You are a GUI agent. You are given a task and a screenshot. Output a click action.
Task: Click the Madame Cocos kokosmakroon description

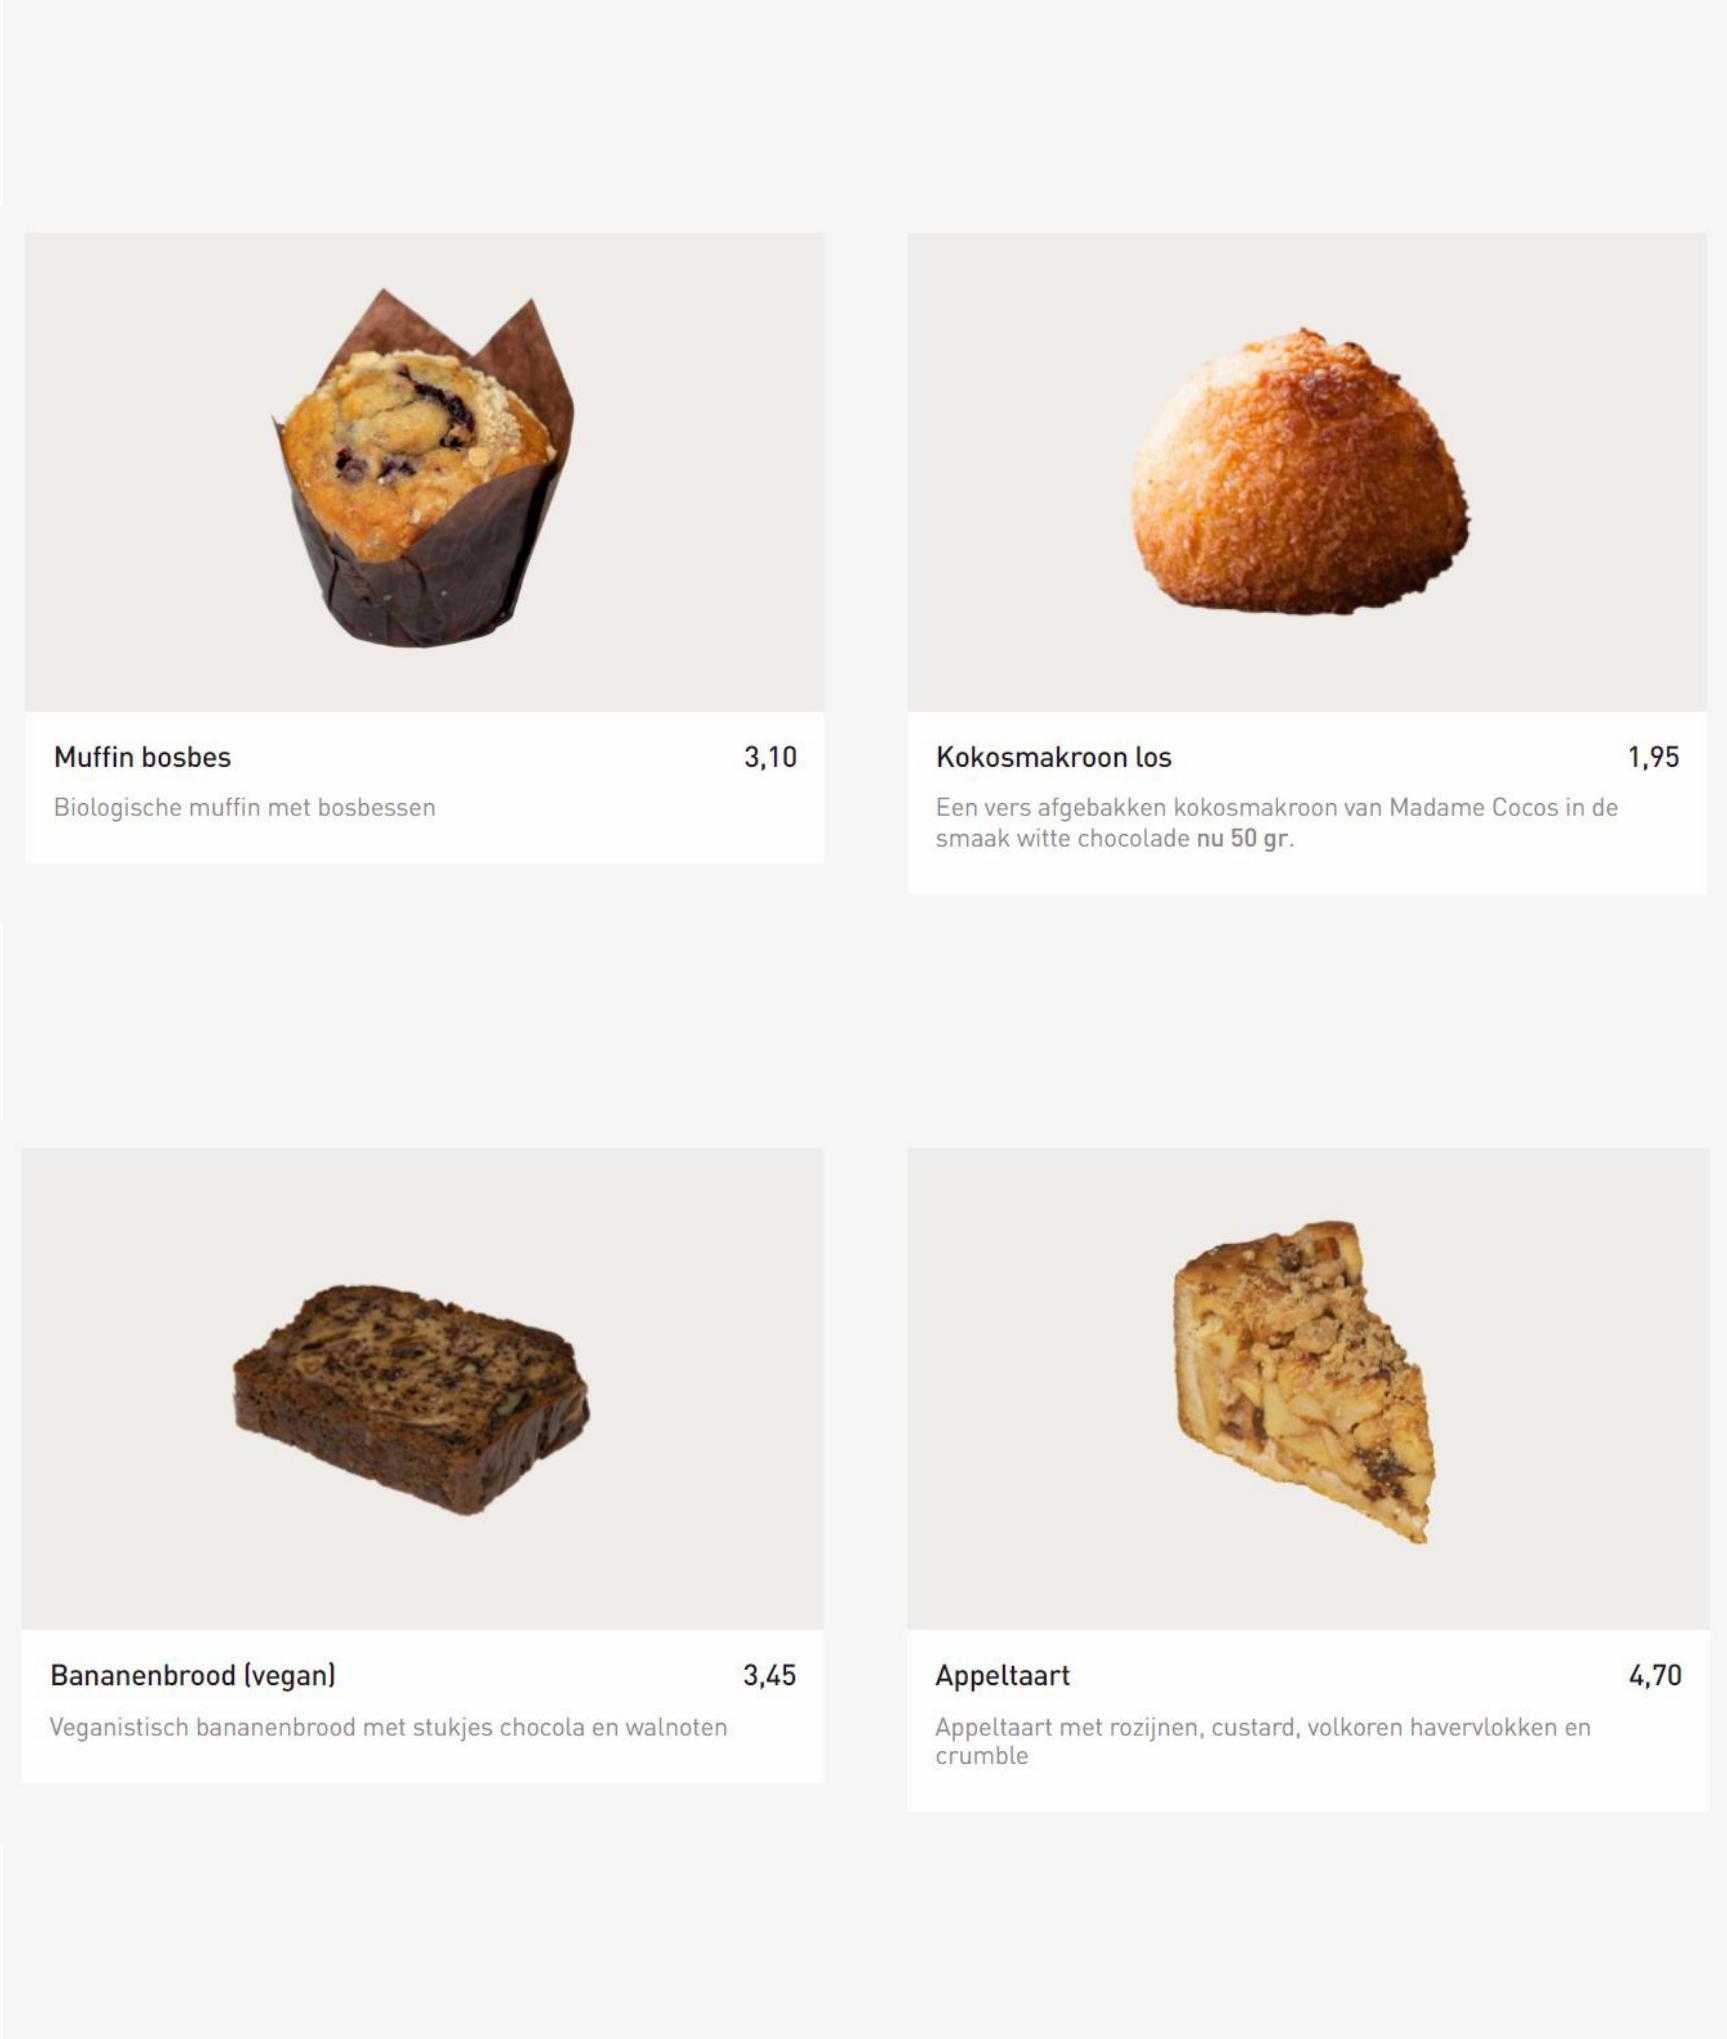(1276, 822)
